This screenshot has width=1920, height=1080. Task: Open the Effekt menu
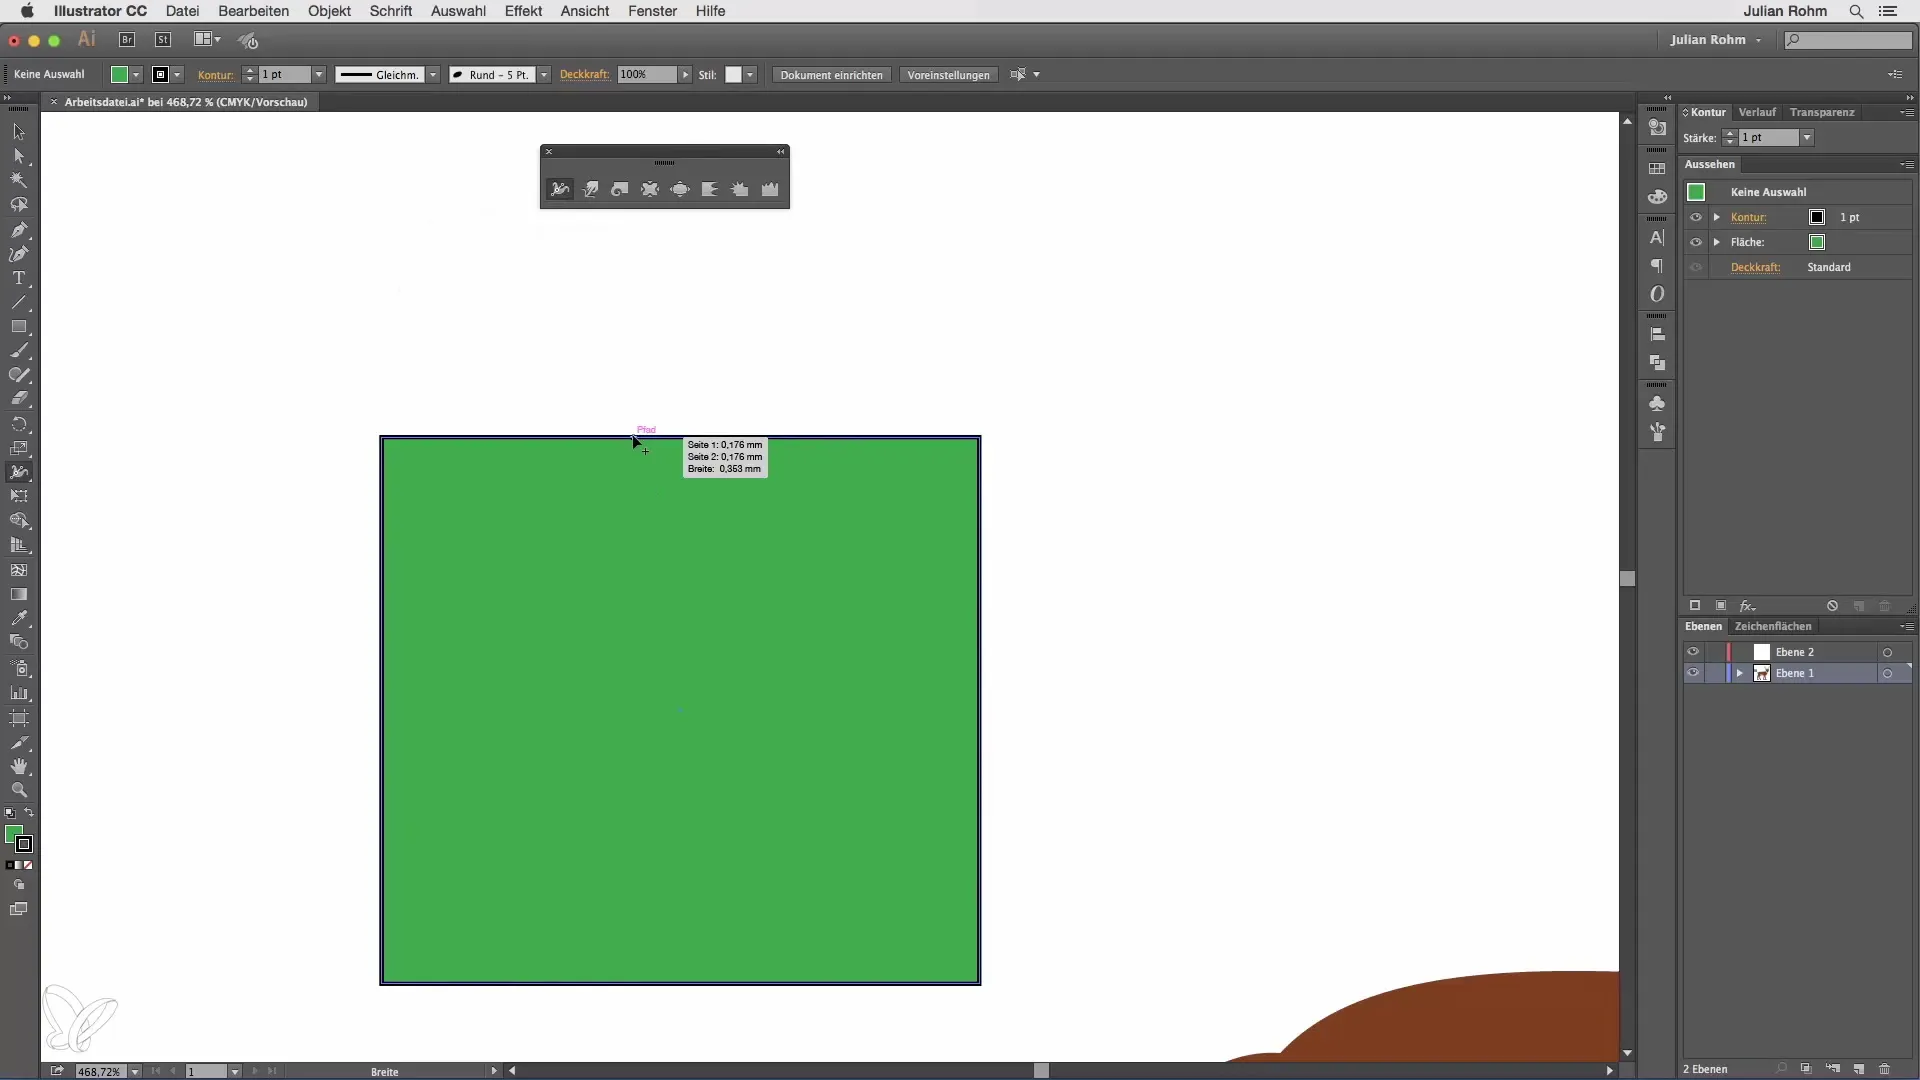[523, 11]
